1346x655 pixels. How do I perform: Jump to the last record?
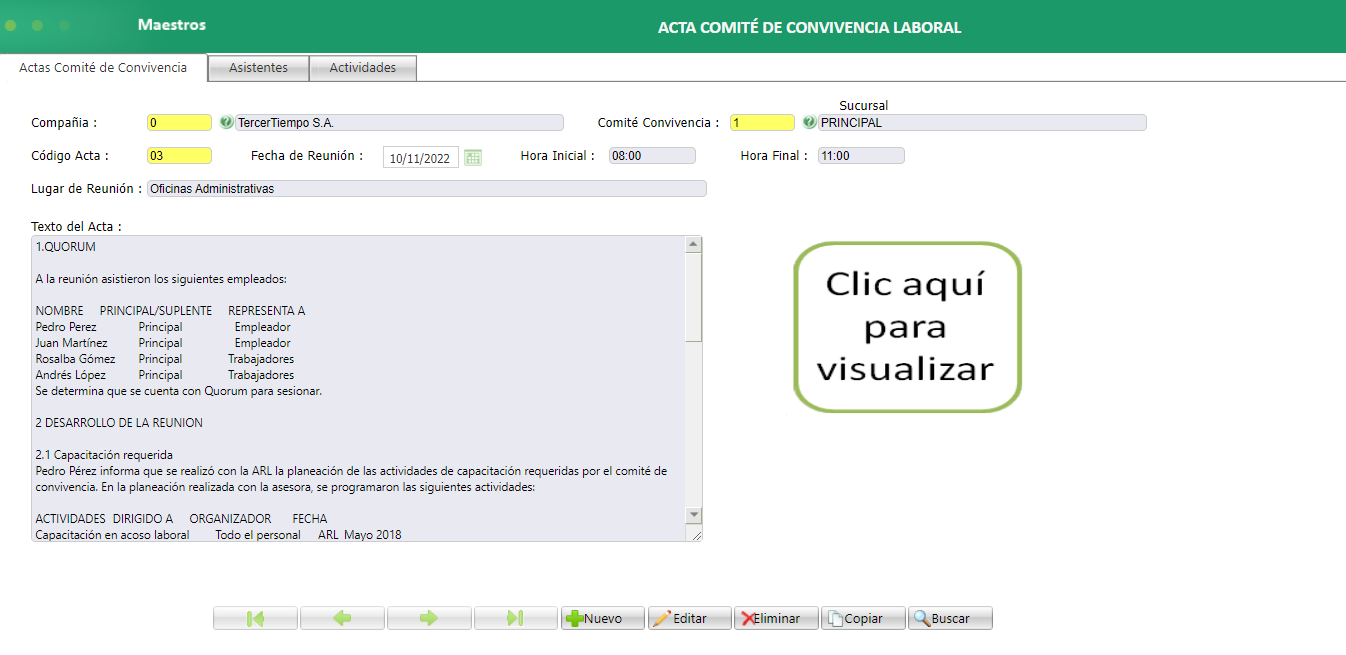click(x=516, y=617)
